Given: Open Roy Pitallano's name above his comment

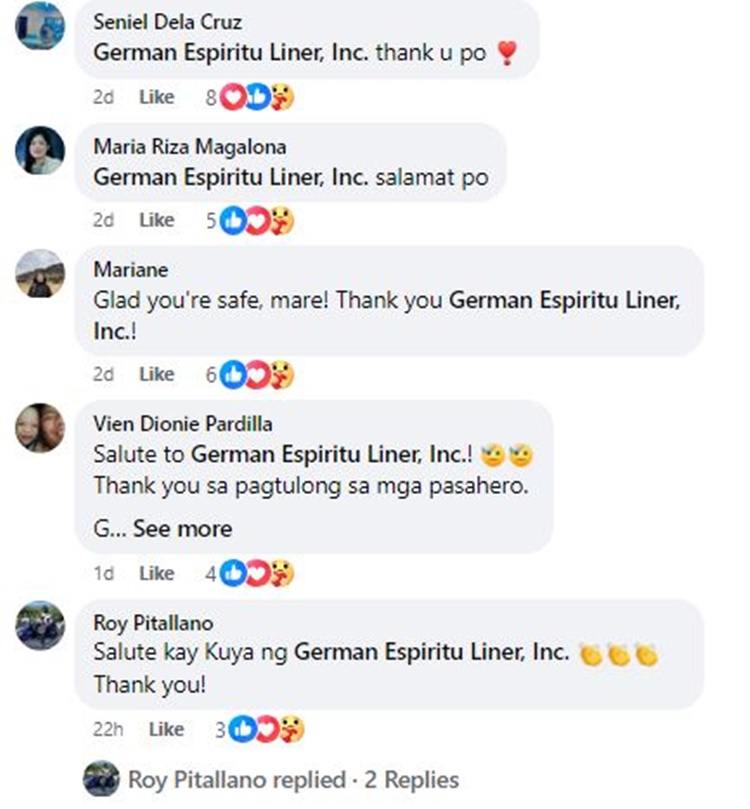Looking at the screenshot, I should tap(153, 623).
